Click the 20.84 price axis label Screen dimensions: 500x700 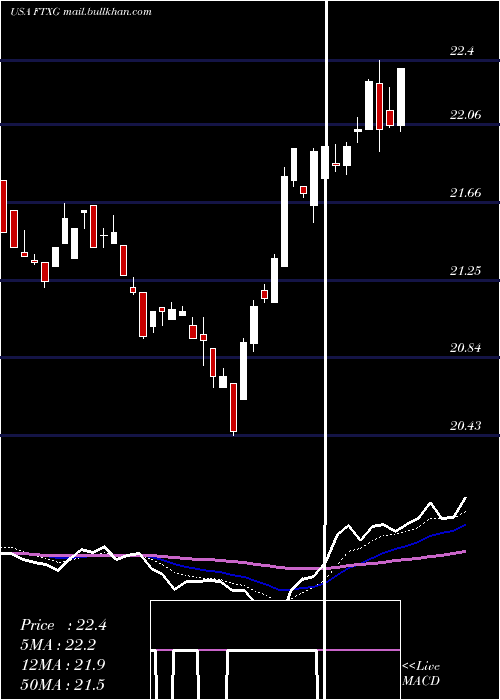pyautogui.click(x=466, y=348)
